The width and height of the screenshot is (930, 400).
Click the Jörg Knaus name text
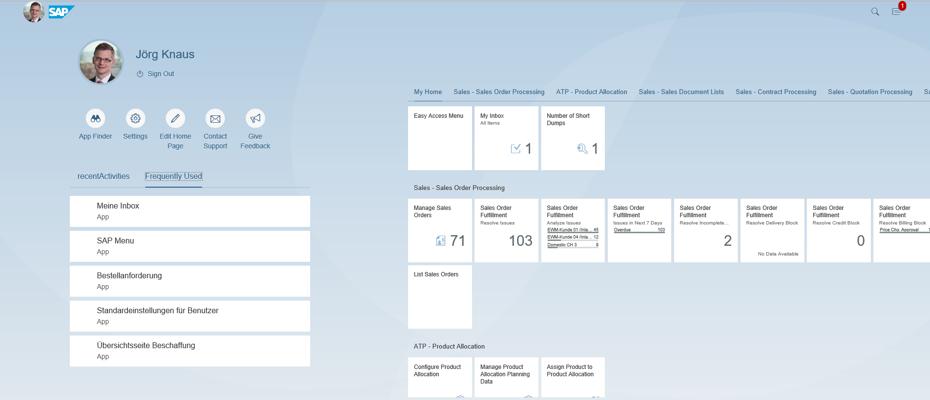coord(165,55)
